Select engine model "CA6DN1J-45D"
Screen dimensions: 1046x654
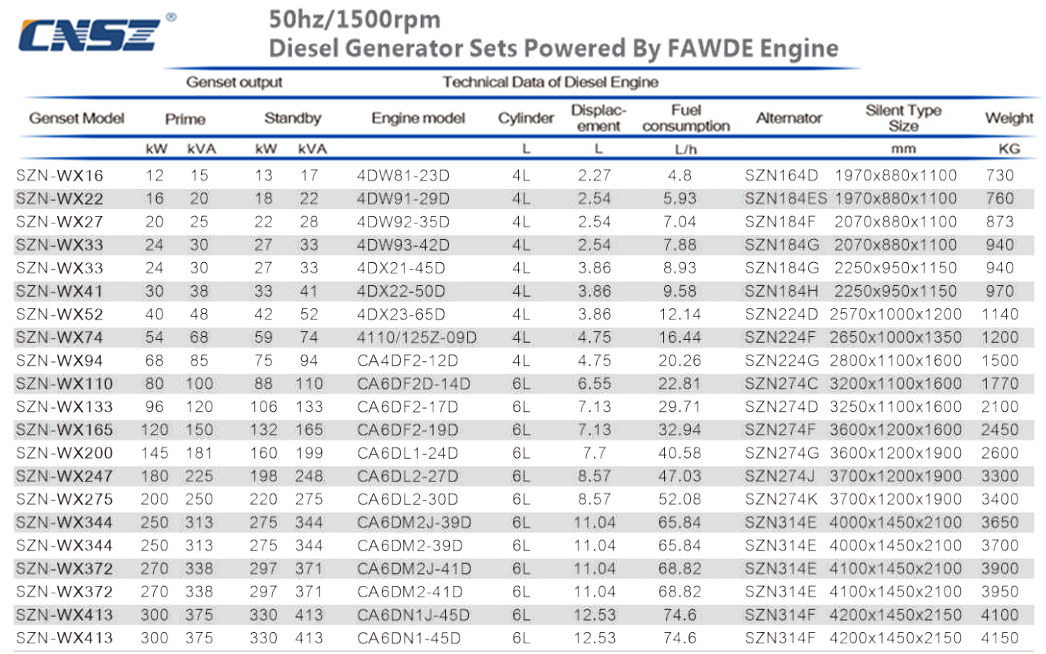pyautogui.click(x=413, y=615)
